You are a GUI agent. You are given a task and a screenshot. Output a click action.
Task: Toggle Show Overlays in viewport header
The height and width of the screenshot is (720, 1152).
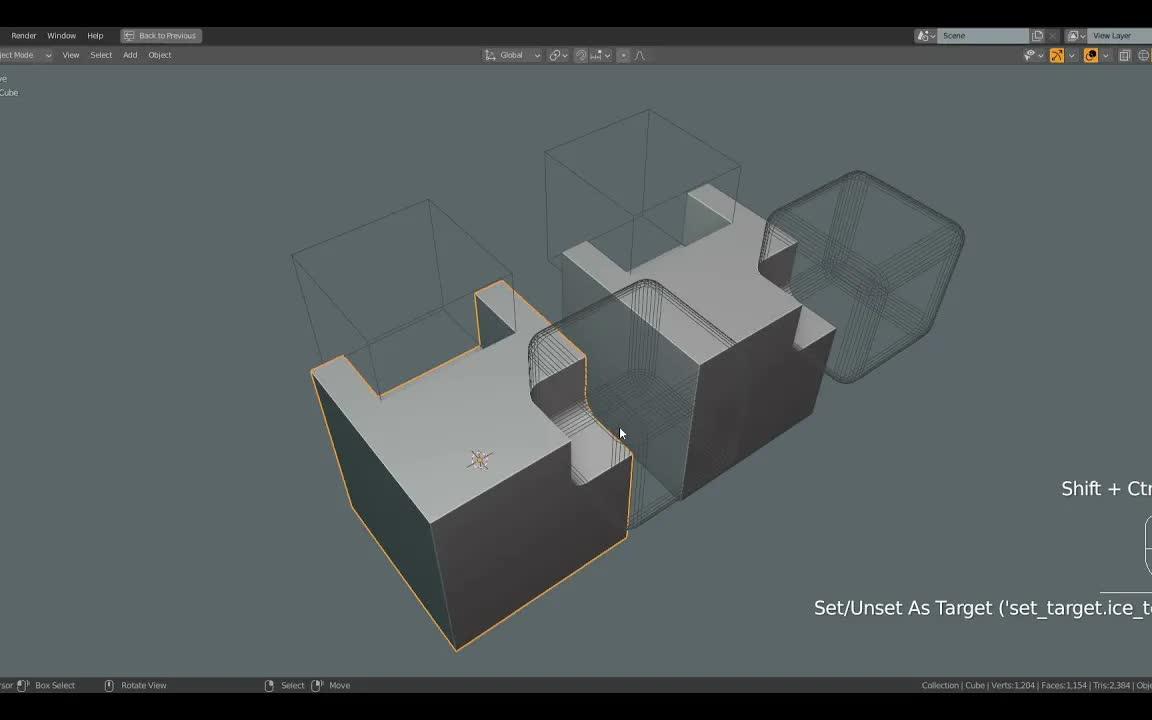tap(1091, 55)
